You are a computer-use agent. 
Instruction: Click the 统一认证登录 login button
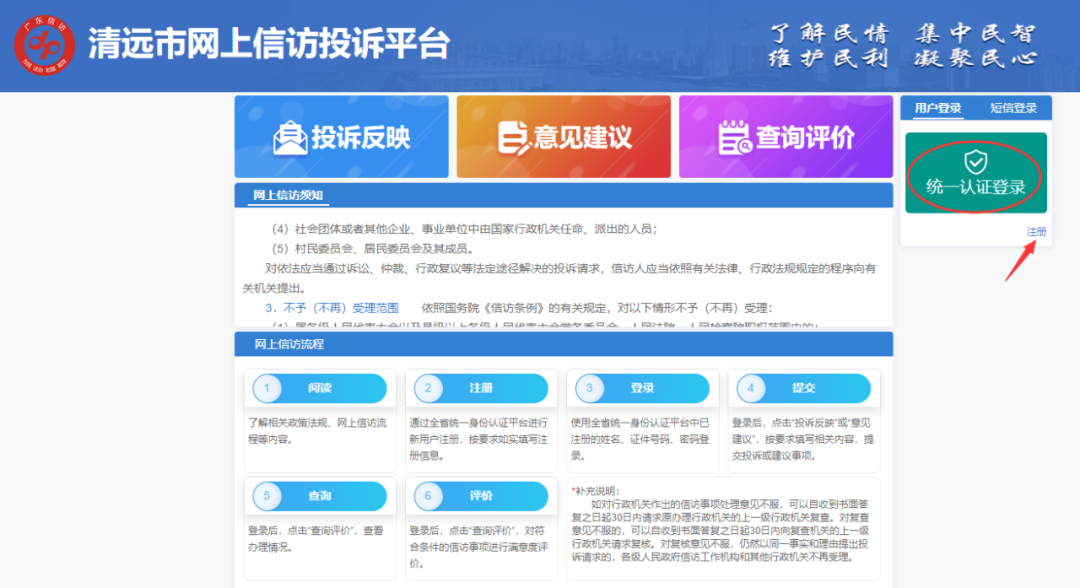click(976, 174)
